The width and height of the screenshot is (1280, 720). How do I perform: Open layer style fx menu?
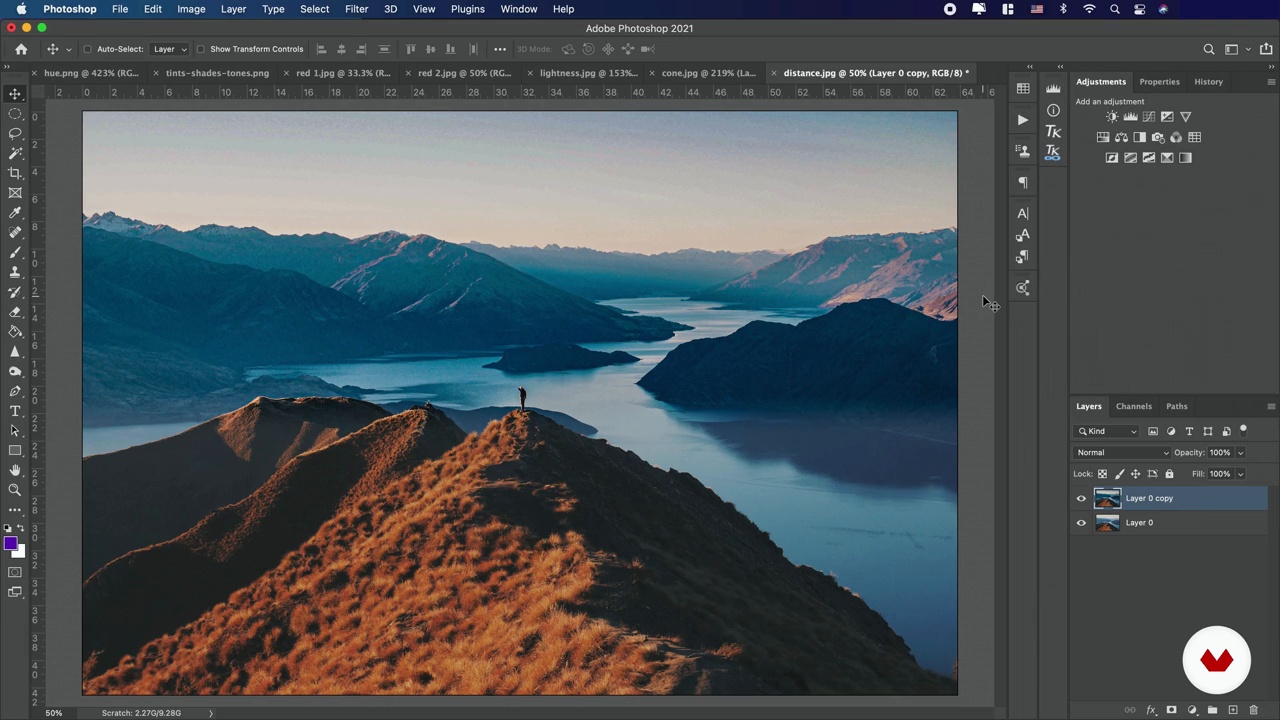pos(1151,710)
